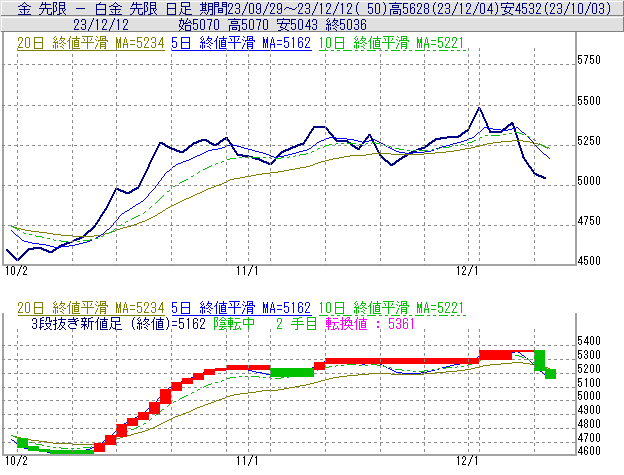Click the 4700 axis label on lower chart
This screenshot has width=624, height=475.
point(589,438)
